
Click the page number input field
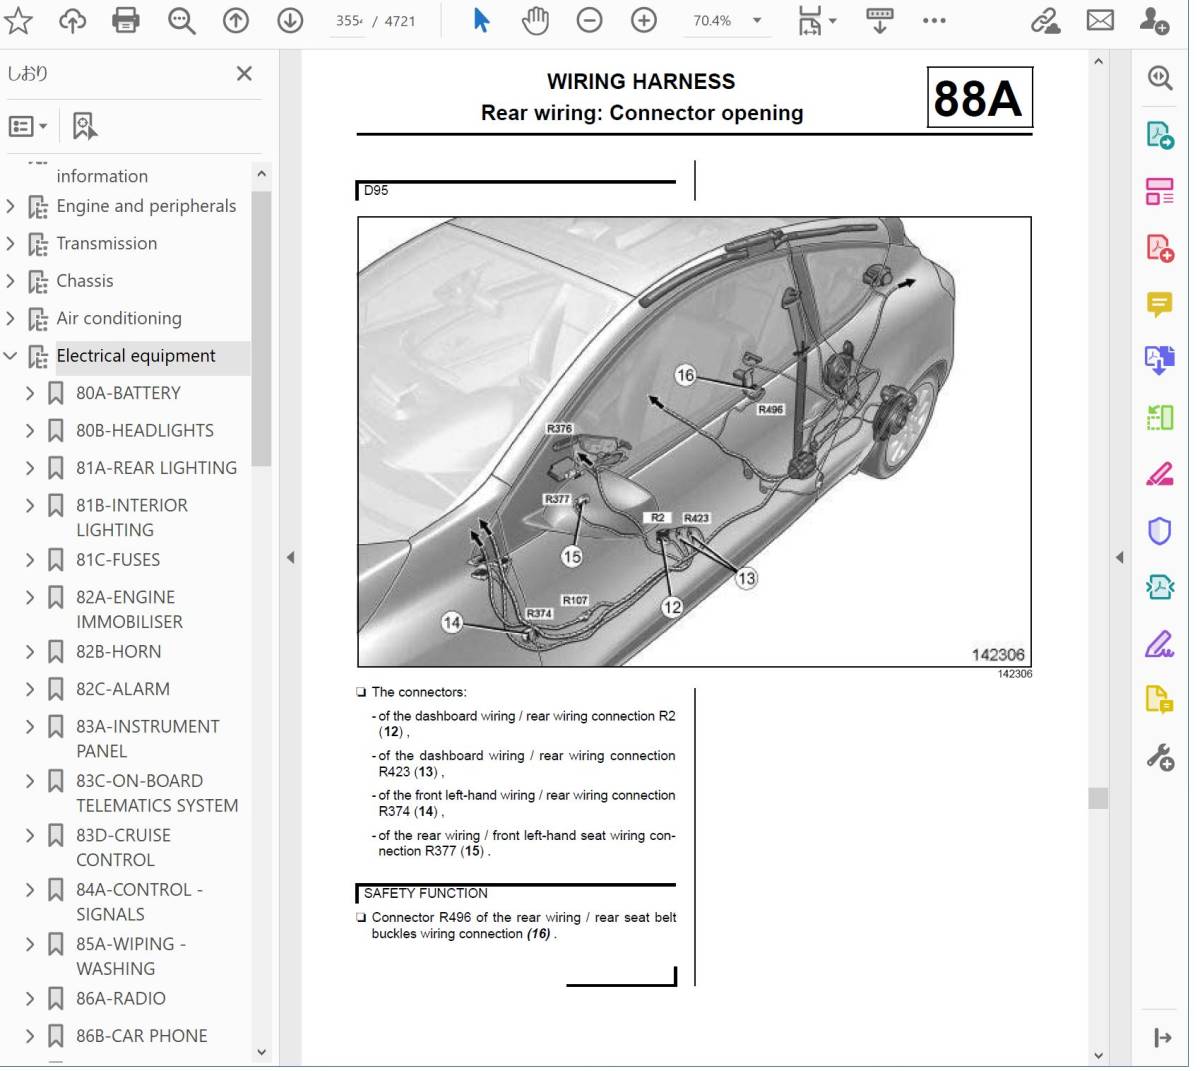point(349,21)
